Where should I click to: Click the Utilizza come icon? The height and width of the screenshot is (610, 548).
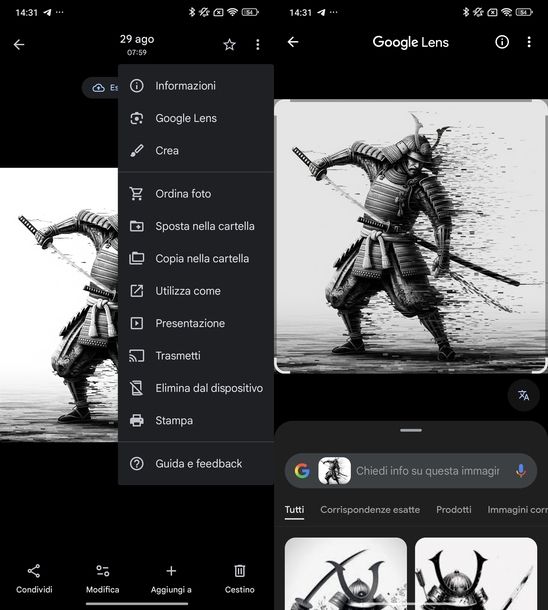(137, 291)
